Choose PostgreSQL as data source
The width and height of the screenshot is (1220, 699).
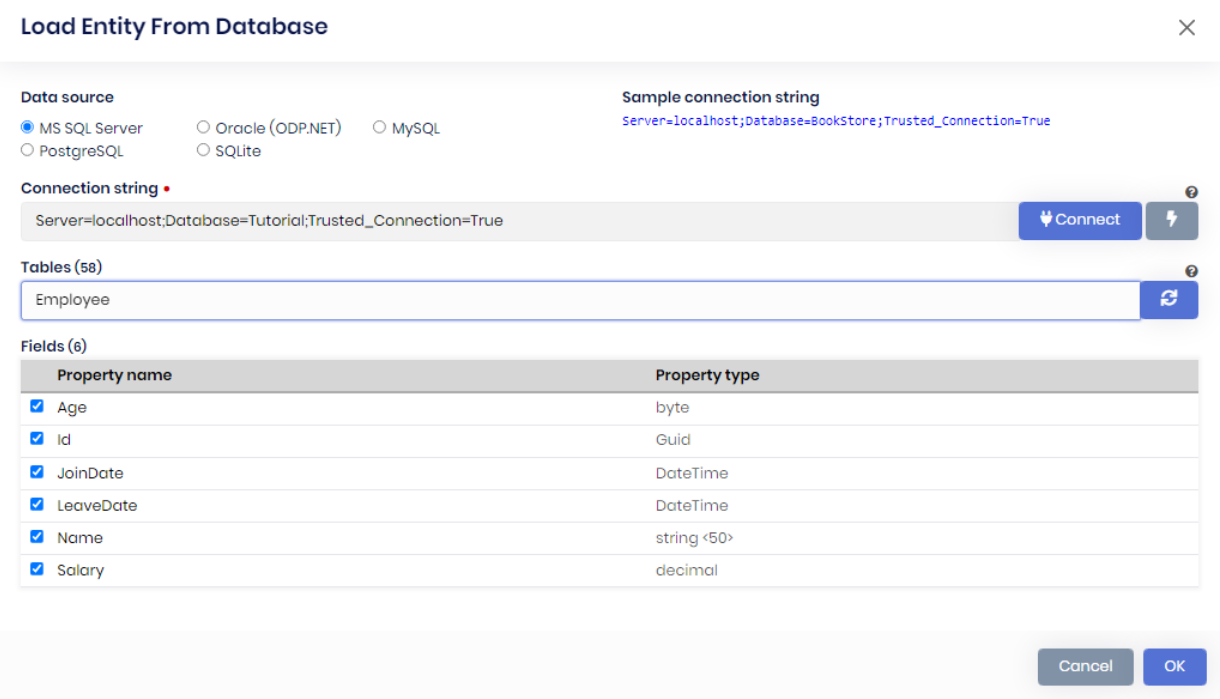coord(25,150)
